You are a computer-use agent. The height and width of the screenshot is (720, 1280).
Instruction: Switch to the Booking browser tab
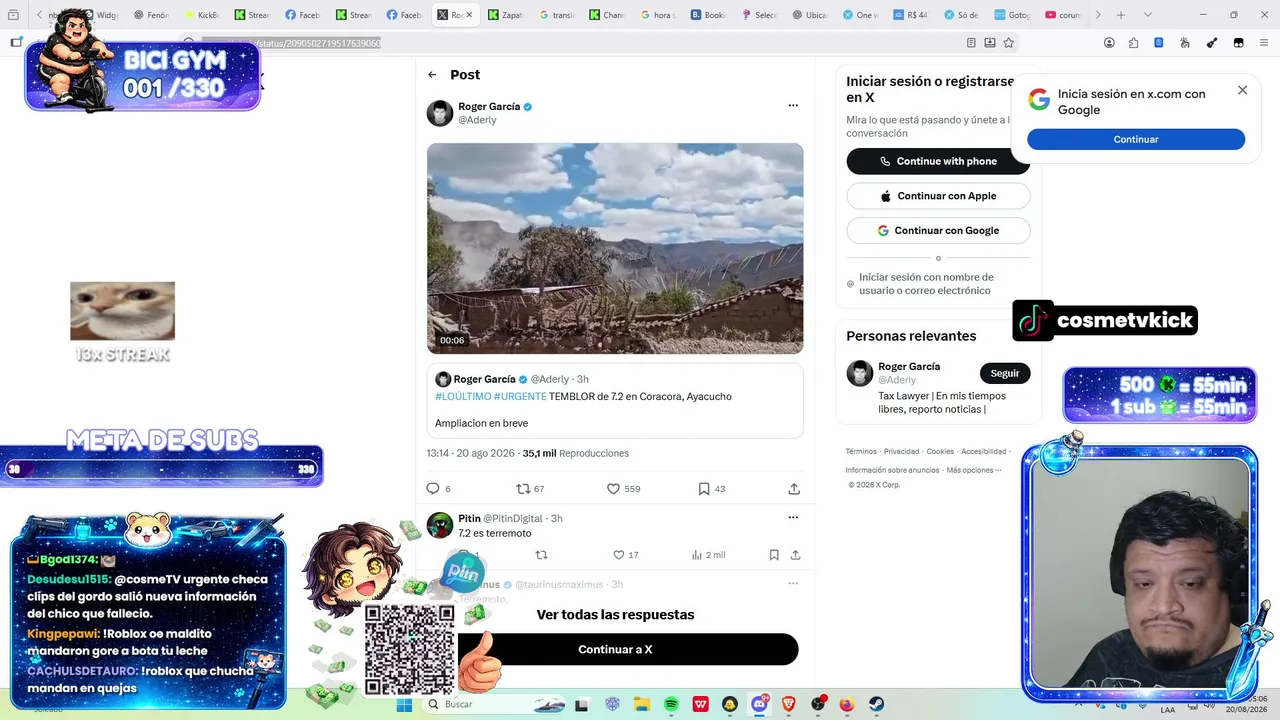point(709,15)
